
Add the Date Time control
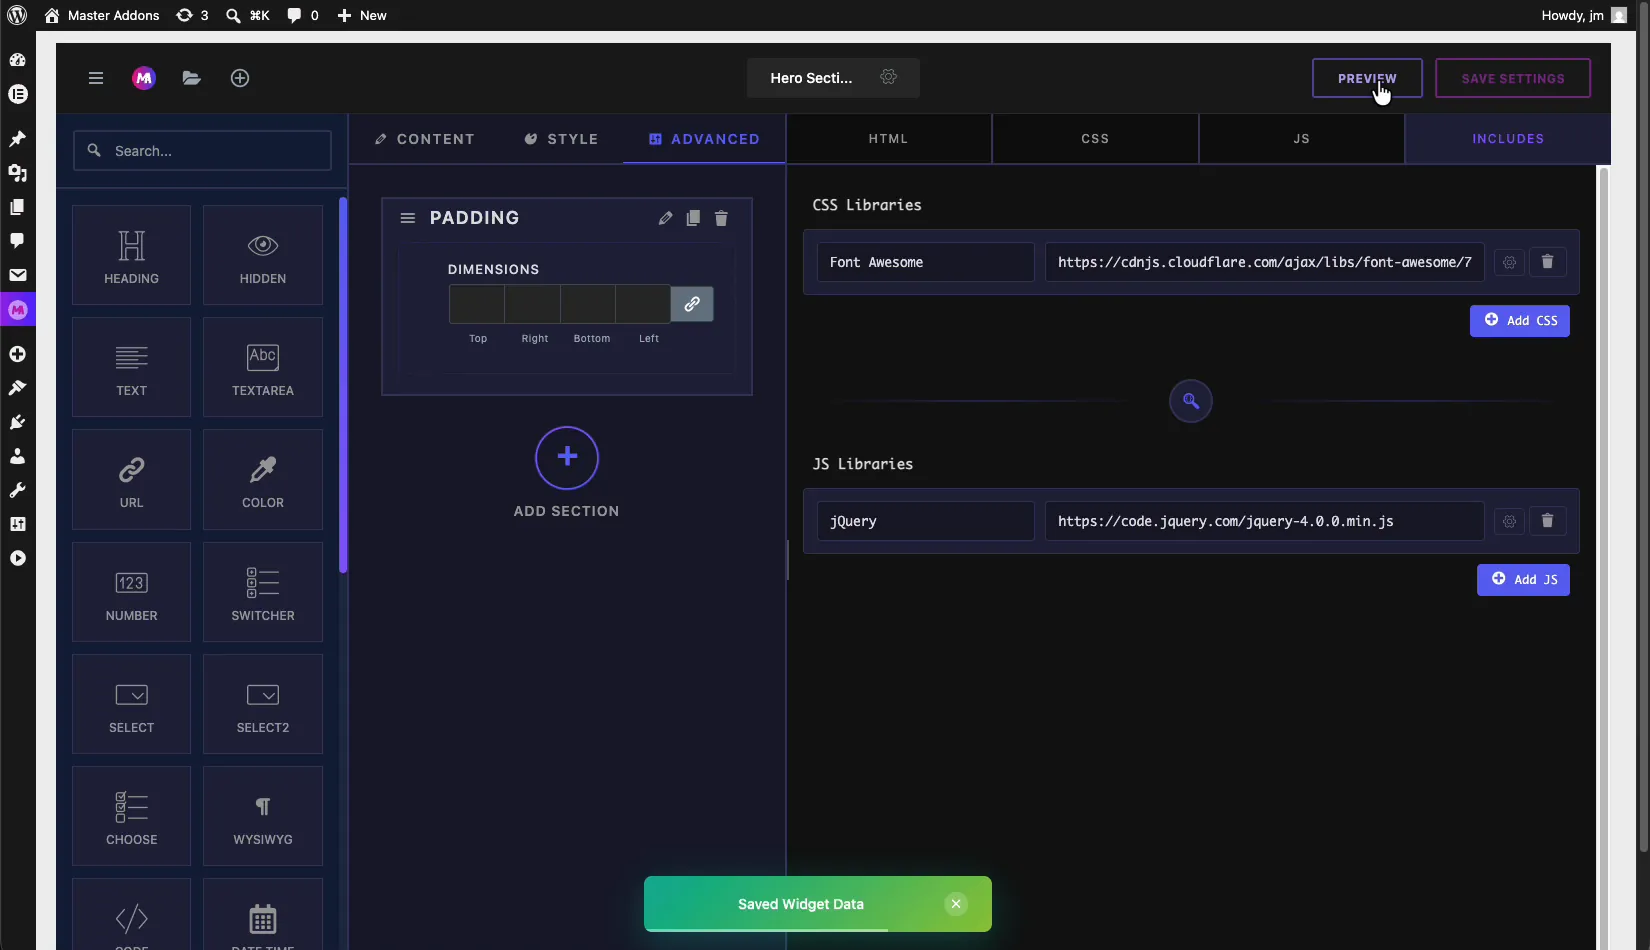click(263, 914)
